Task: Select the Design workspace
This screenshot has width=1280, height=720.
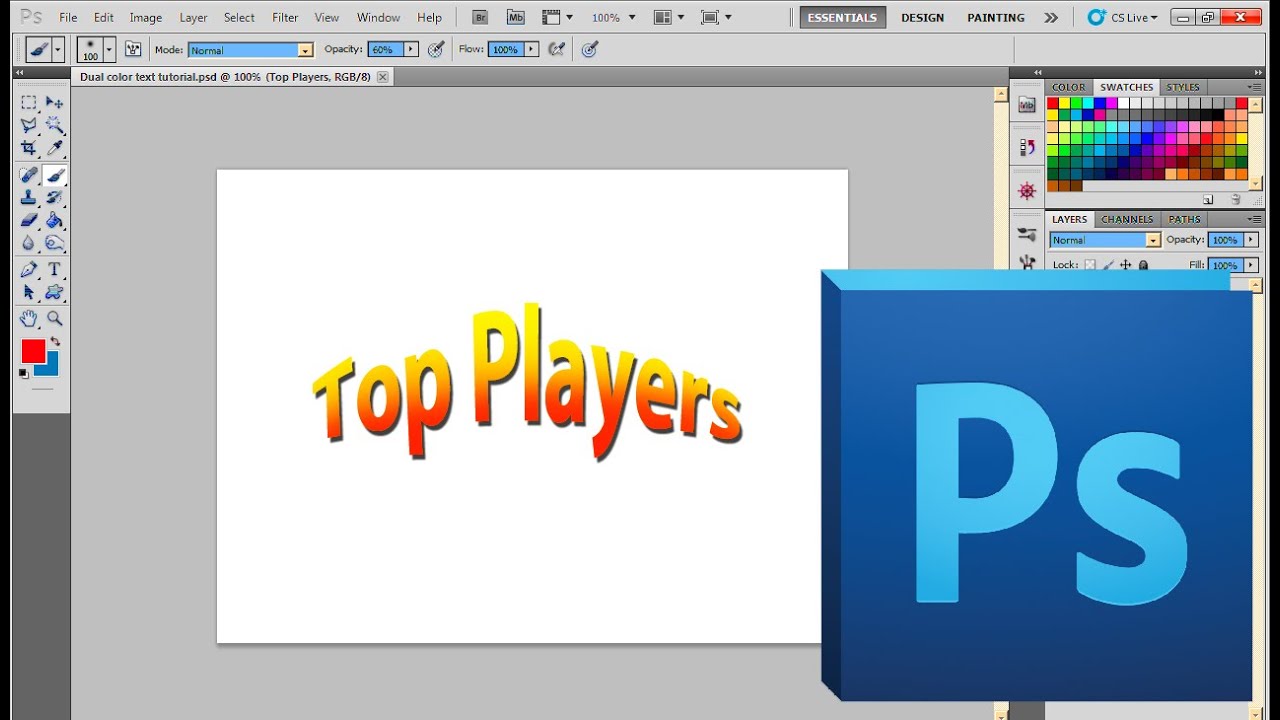Action: (922, 17)
